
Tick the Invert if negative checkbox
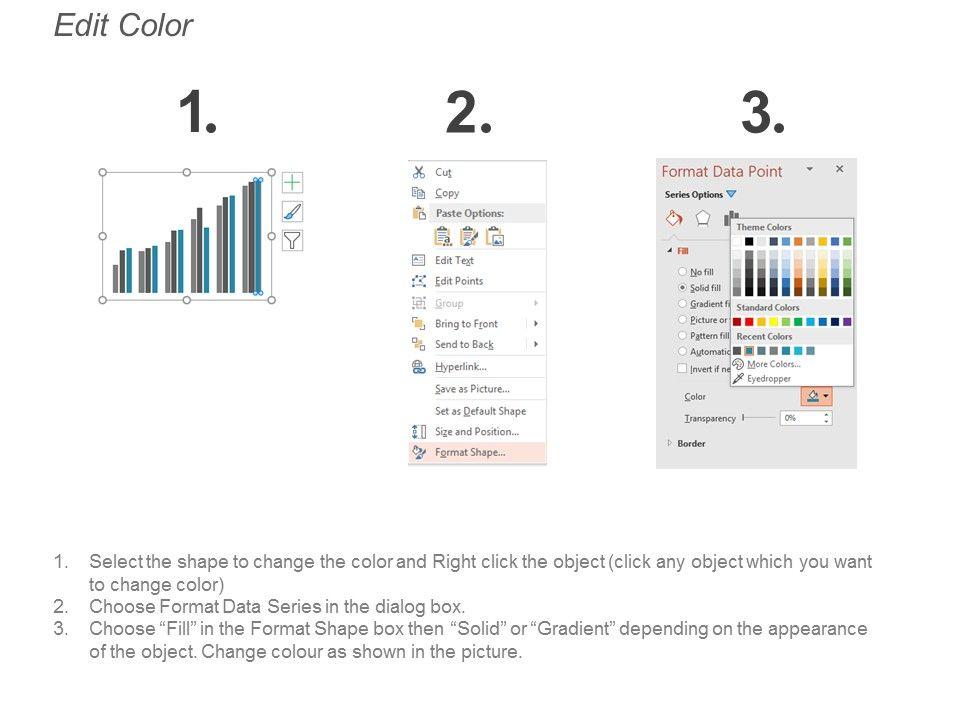click(682, 368)
